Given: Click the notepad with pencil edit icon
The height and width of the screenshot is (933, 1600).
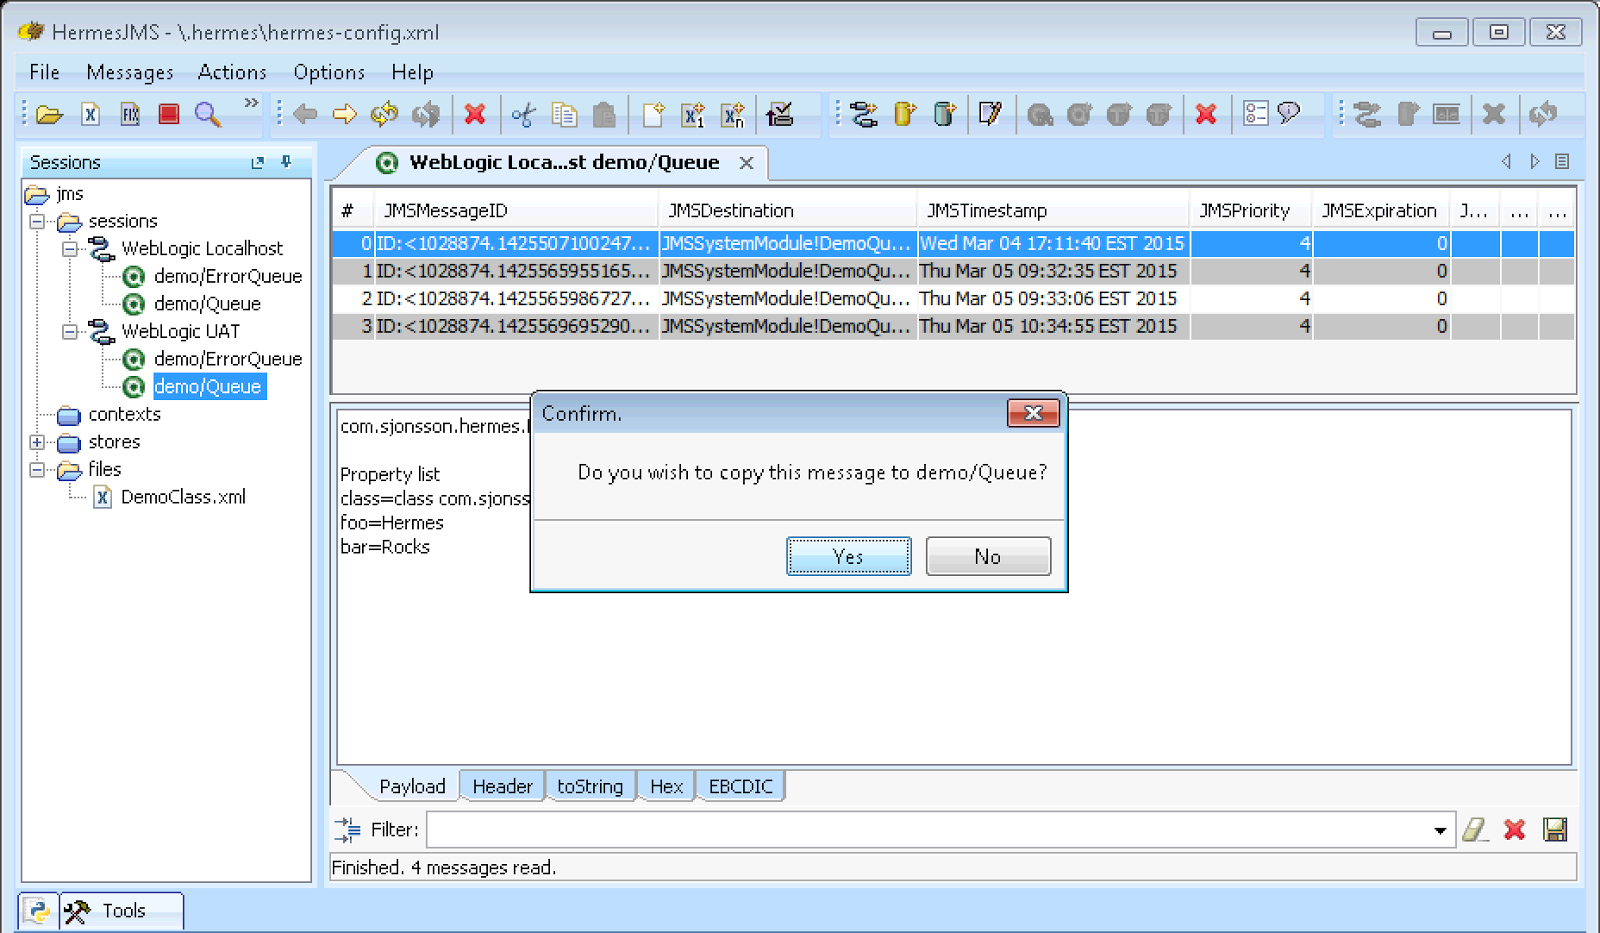Looking at the screenshot, I should click(x=990, y=115).
